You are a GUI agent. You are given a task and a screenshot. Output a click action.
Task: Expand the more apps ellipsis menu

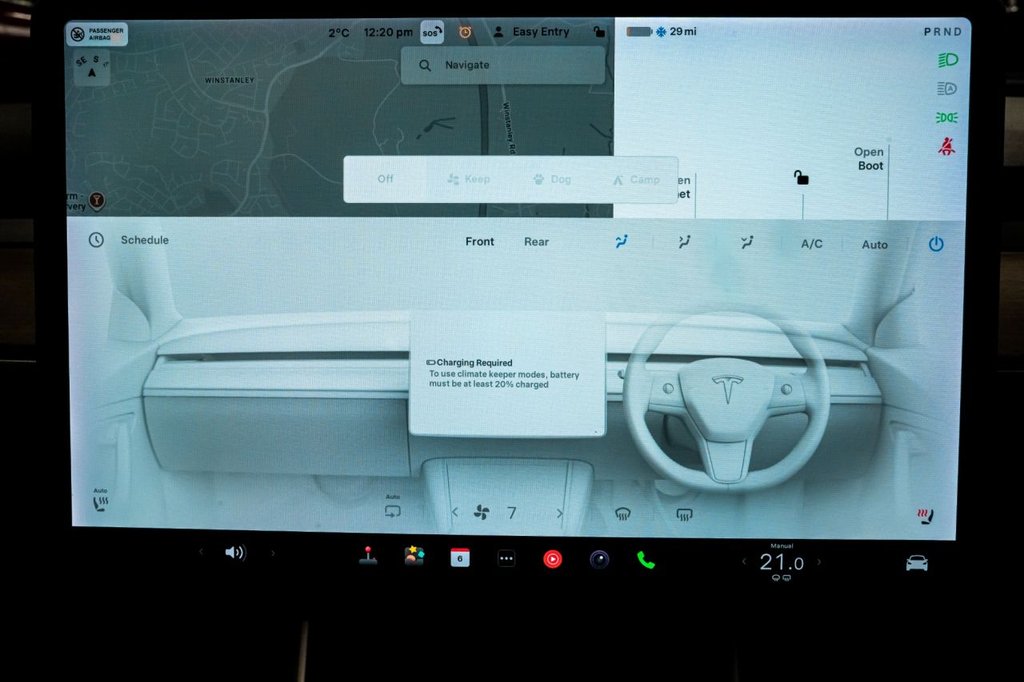pyautogui.click(x=505, y=558)
